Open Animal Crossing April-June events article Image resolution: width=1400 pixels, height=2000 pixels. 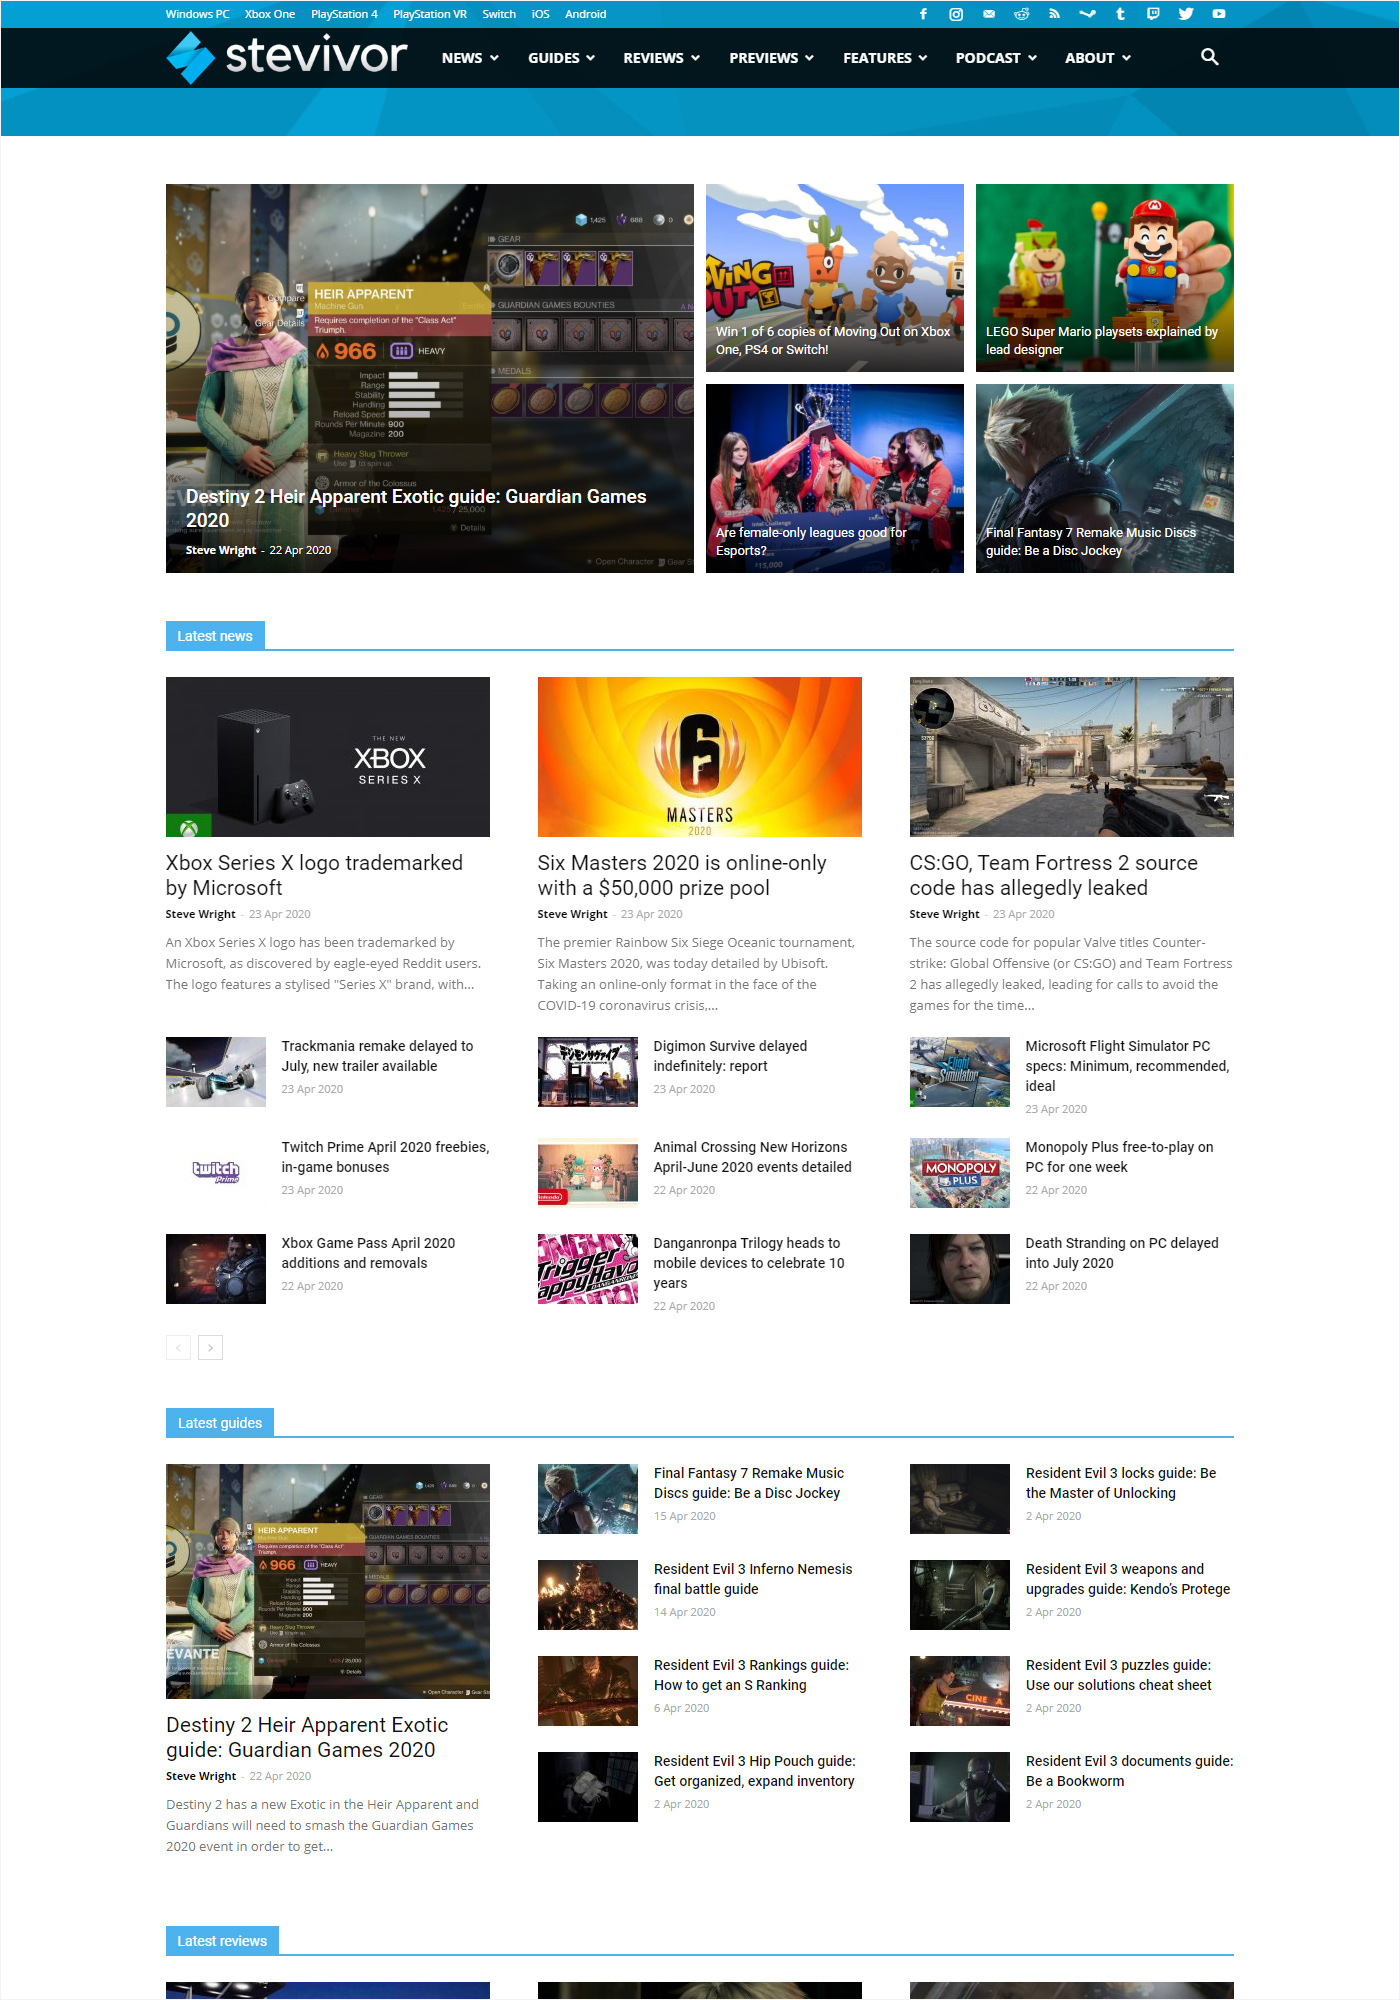click(x=752, y=1157)
